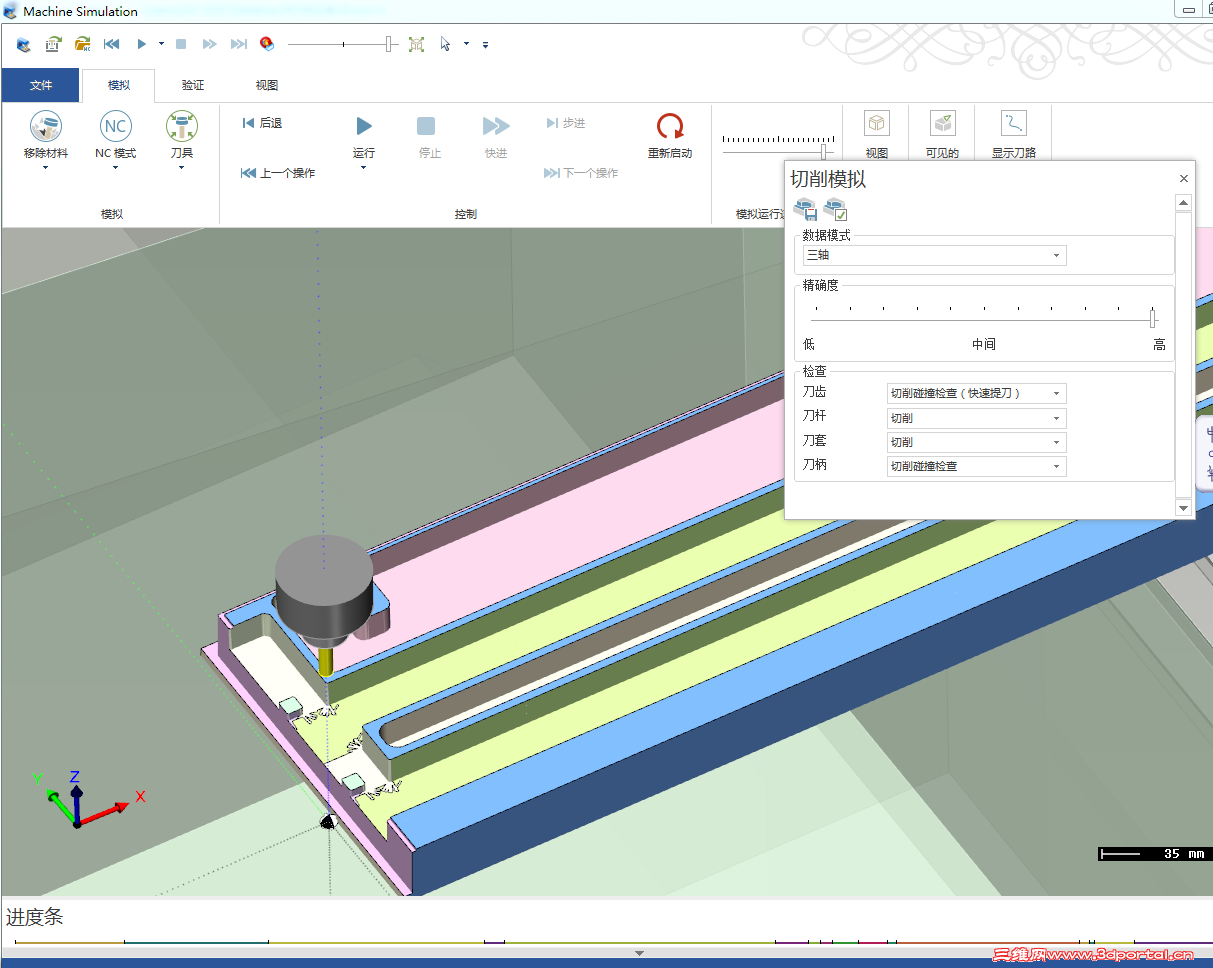Click the 视图 cube icon in ribbon
The image size is (1213, 968).
point(877,124)
